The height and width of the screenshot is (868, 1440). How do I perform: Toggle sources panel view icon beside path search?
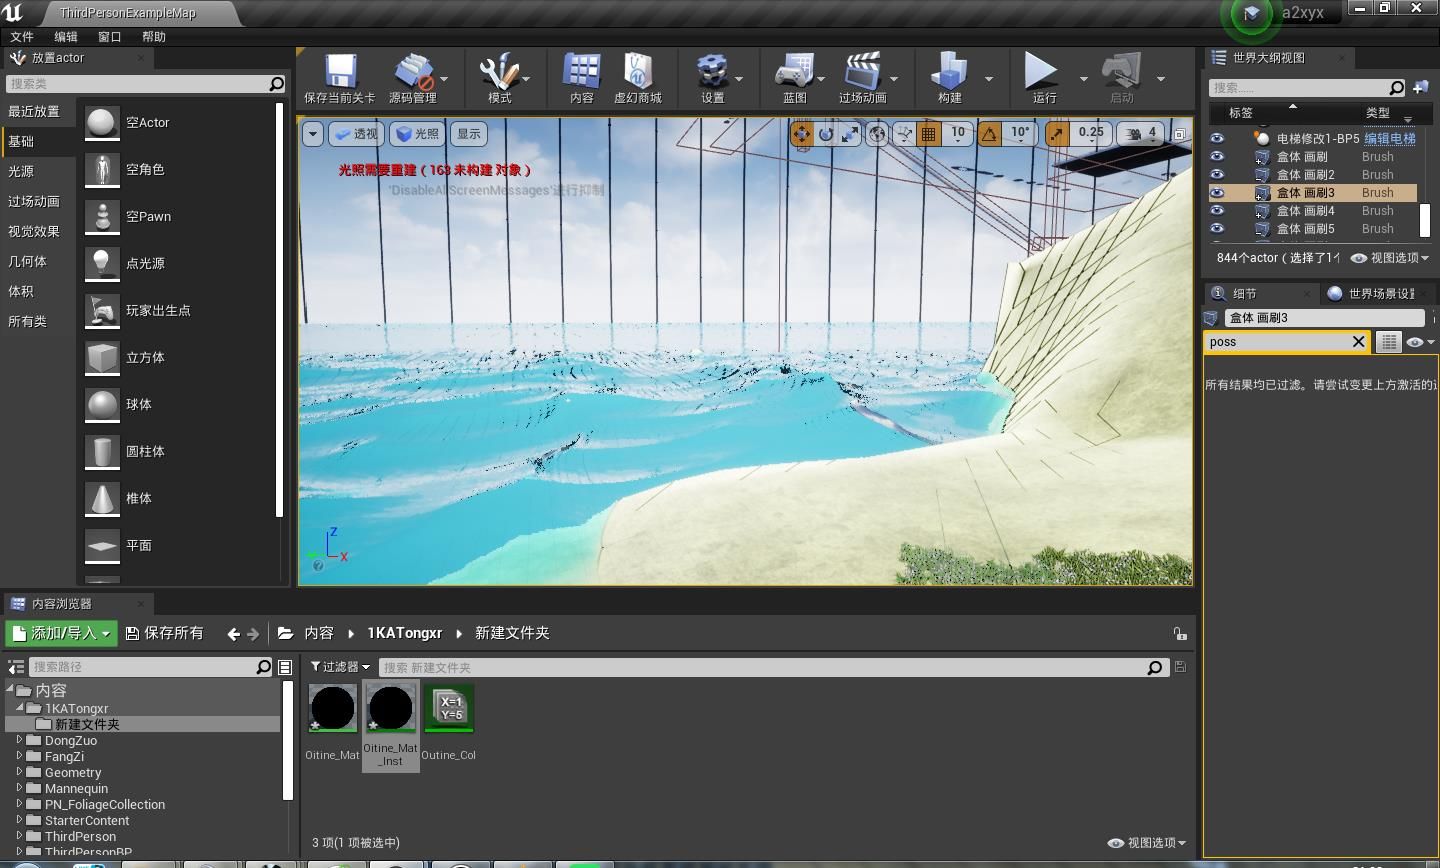tap(285, 667)
